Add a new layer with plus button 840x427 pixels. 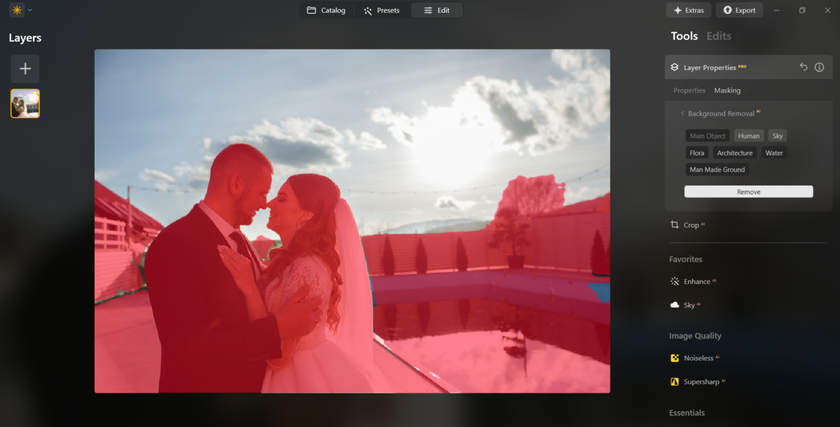[x=25, y=69]
